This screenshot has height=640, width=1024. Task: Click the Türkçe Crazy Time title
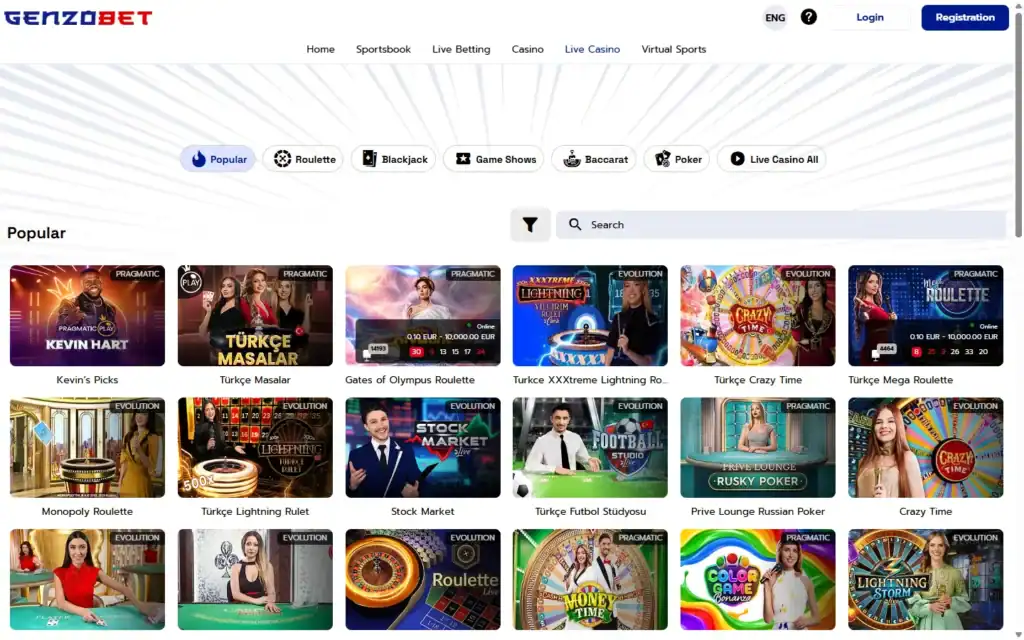[x=758, y=379]
